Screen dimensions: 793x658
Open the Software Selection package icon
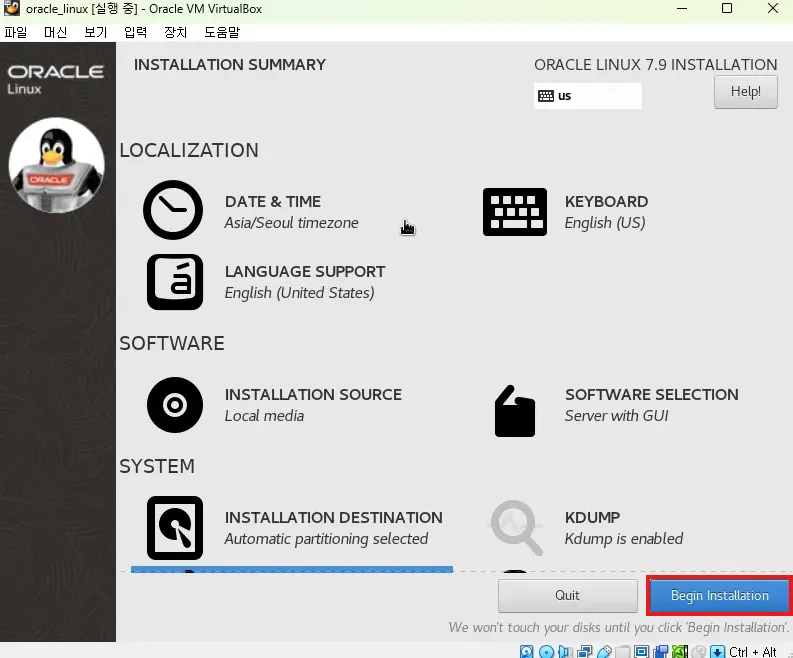[x=515, y=411]
